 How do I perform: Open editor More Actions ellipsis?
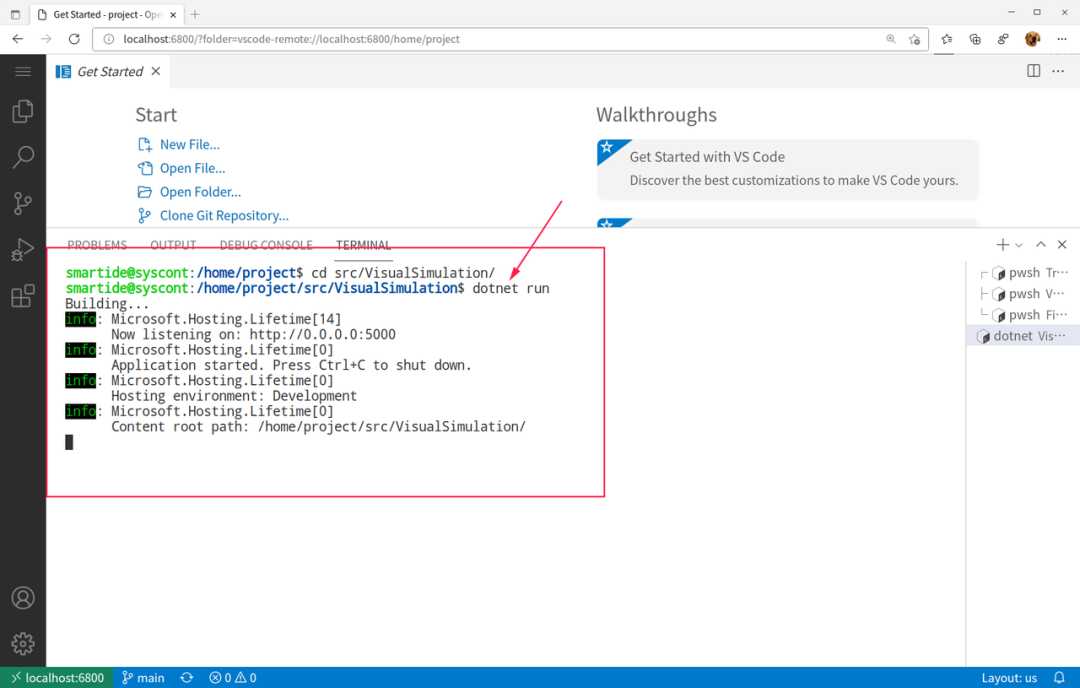tap(1058, 71)
